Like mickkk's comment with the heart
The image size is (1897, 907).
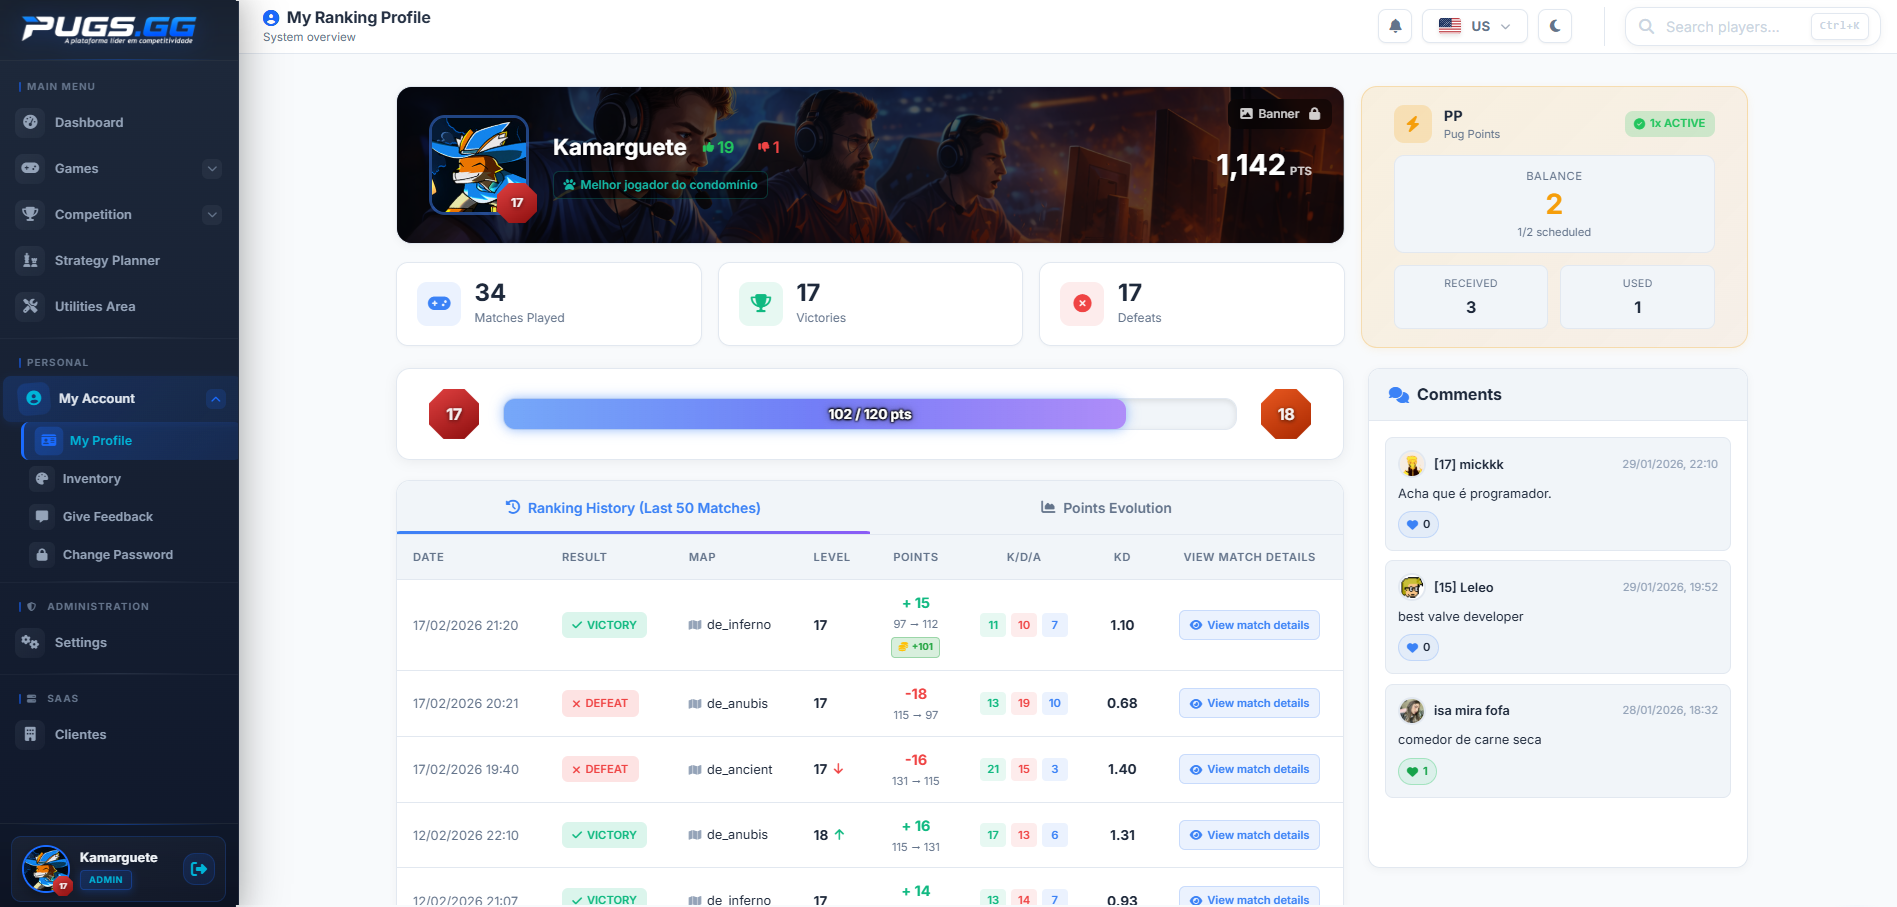[x=1418, y=524]
